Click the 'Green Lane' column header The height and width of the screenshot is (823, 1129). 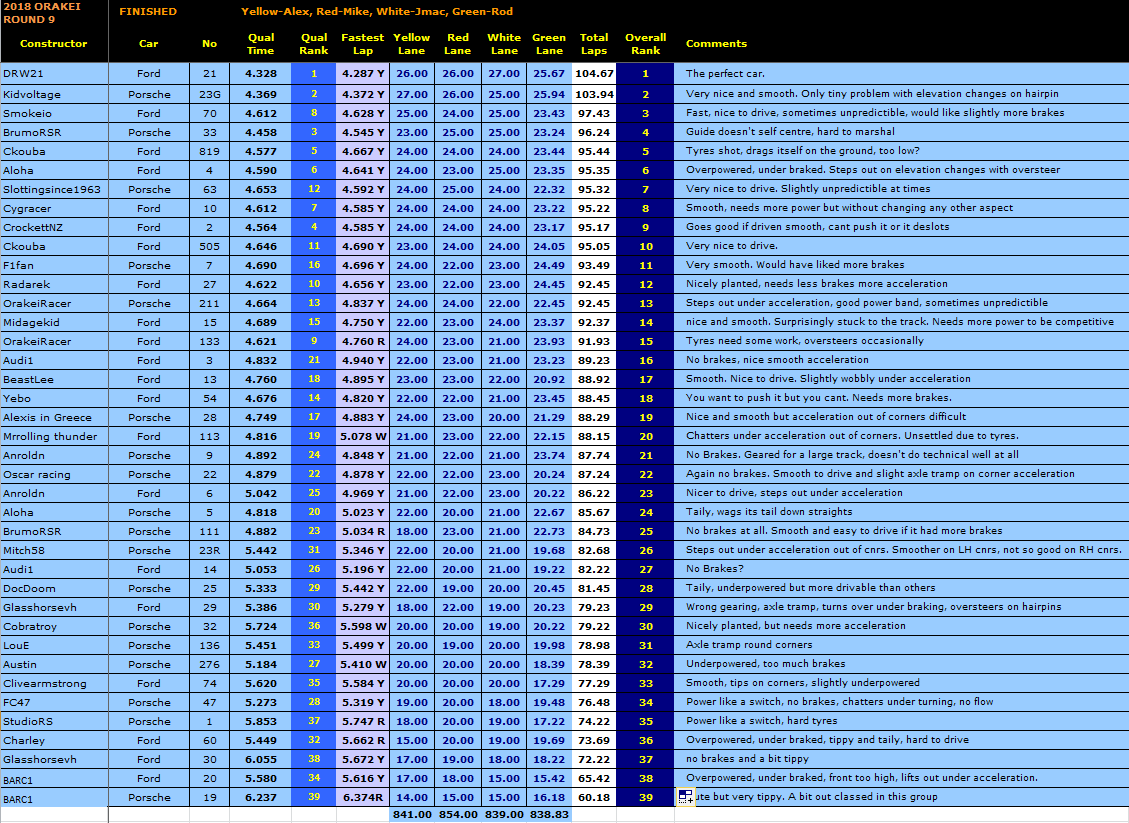549,44
